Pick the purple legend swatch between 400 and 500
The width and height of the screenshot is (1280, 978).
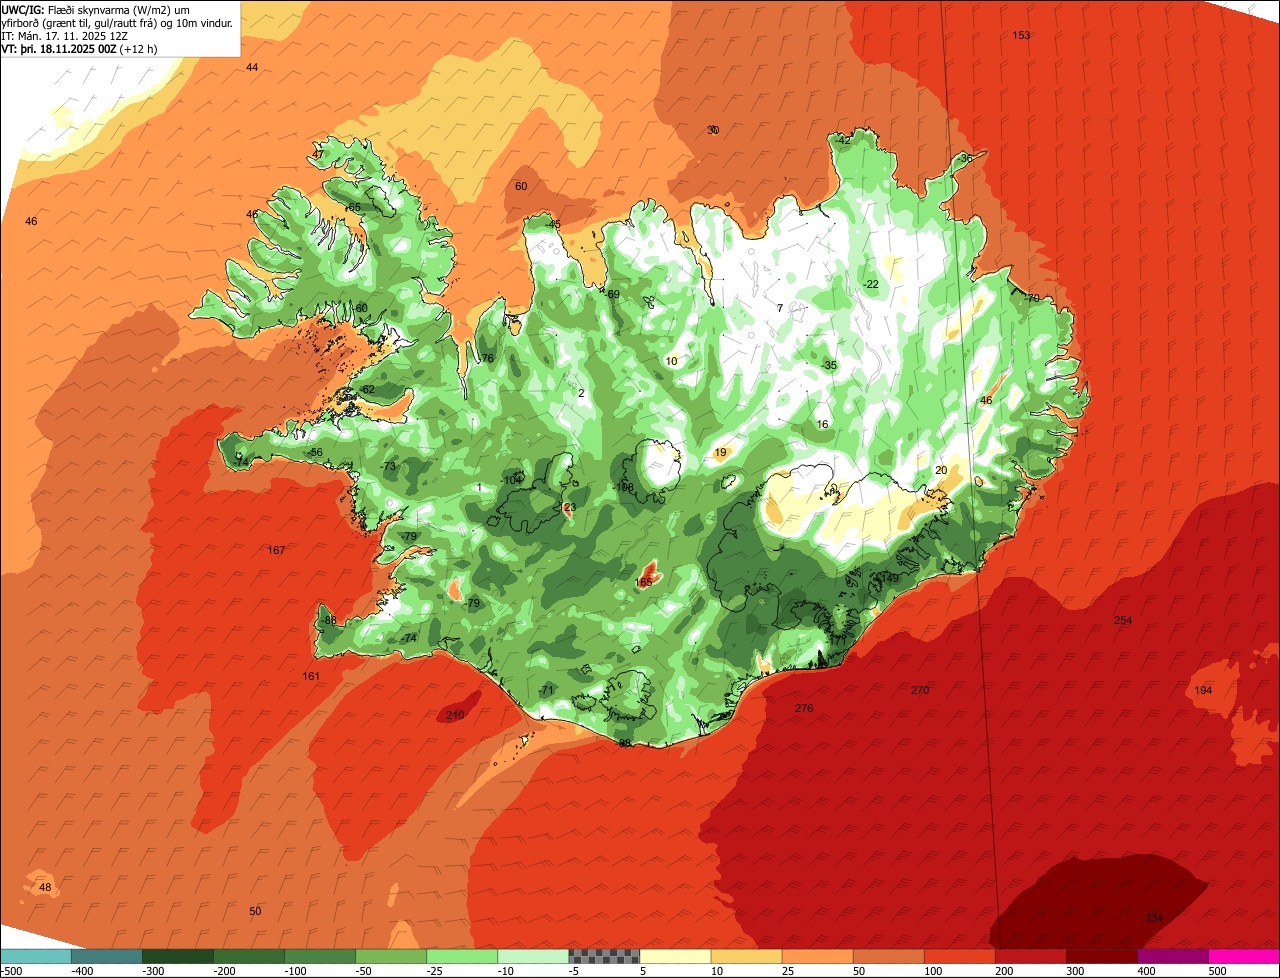point(1172,956)
